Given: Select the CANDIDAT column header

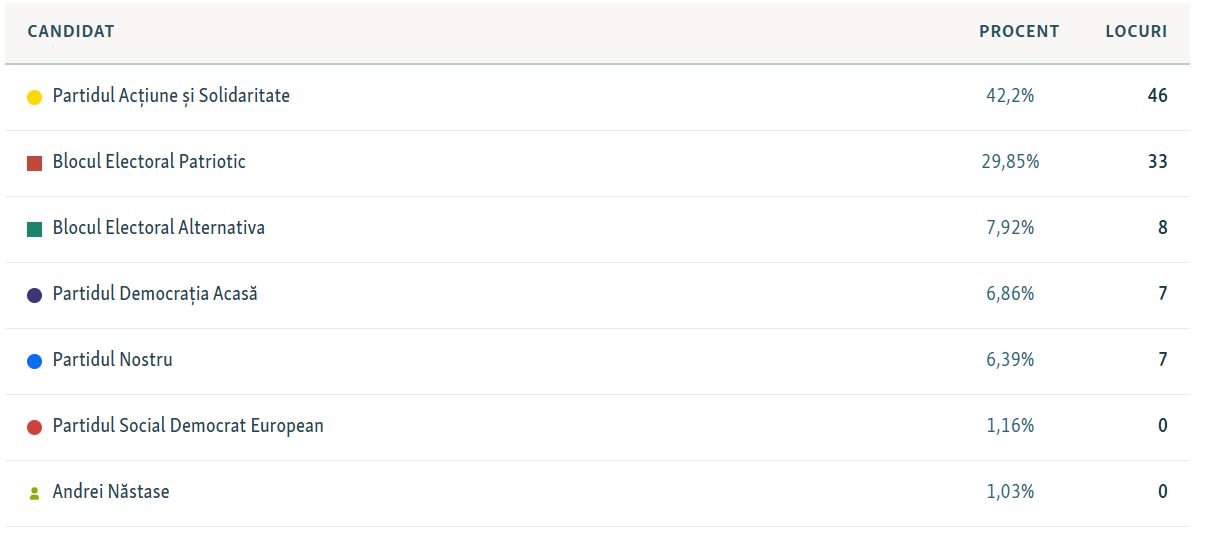Looking at the screenshot, I should tap(71, 31).
